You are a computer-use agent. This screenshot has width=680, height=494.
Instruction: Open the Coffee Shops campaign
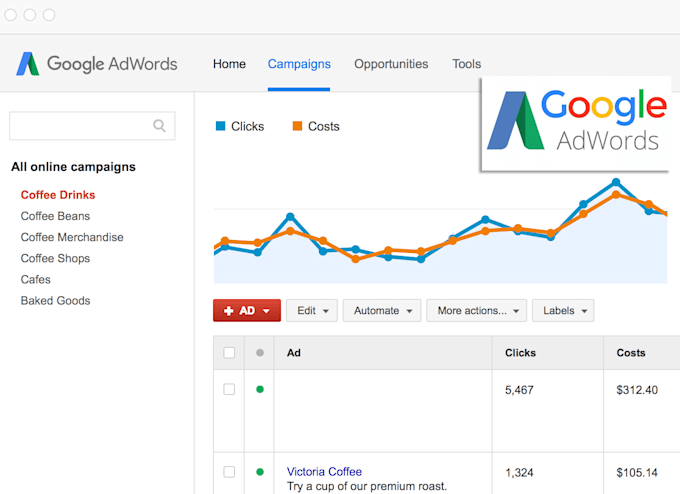55,258
